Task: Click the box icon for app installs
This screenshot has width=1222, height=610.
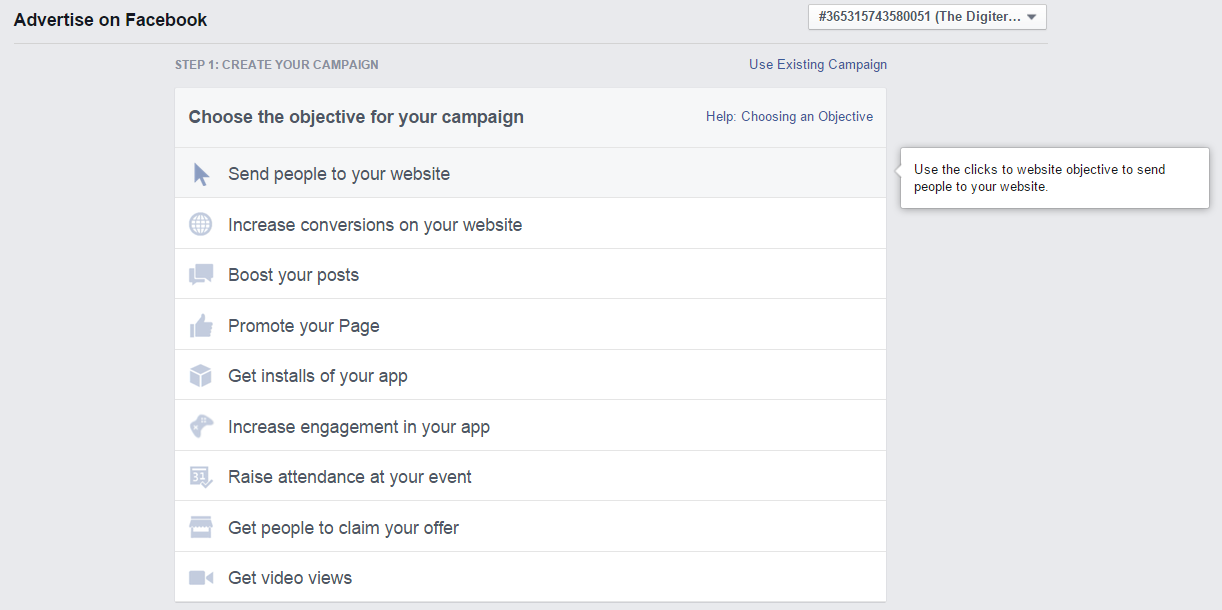Action: point(201,376)
